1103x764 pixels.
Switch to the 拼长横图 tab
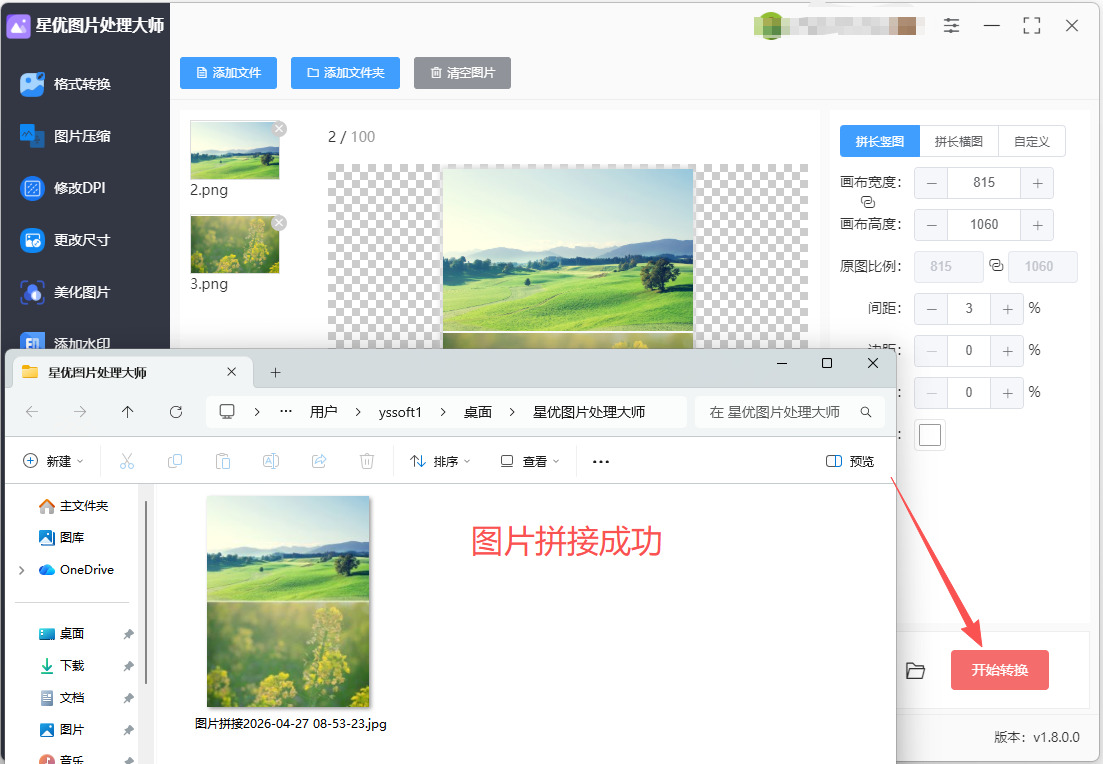[958, 141]
